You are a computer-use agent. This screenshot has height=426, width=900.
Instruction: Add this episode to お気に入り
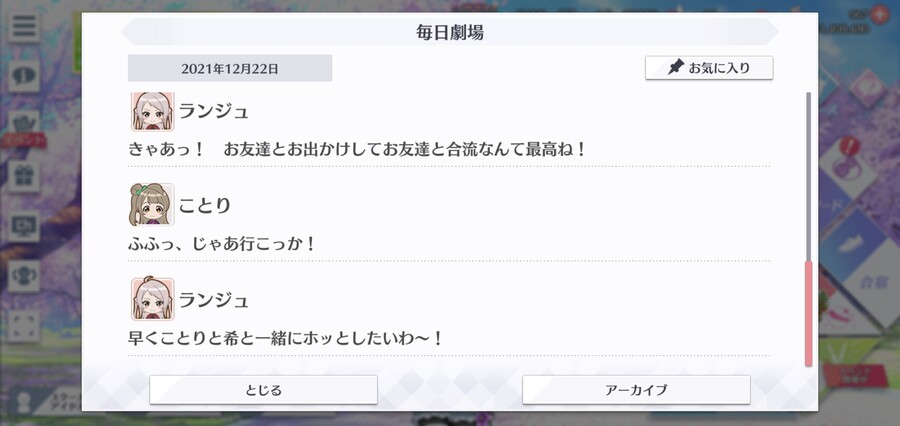click(709, 68)
